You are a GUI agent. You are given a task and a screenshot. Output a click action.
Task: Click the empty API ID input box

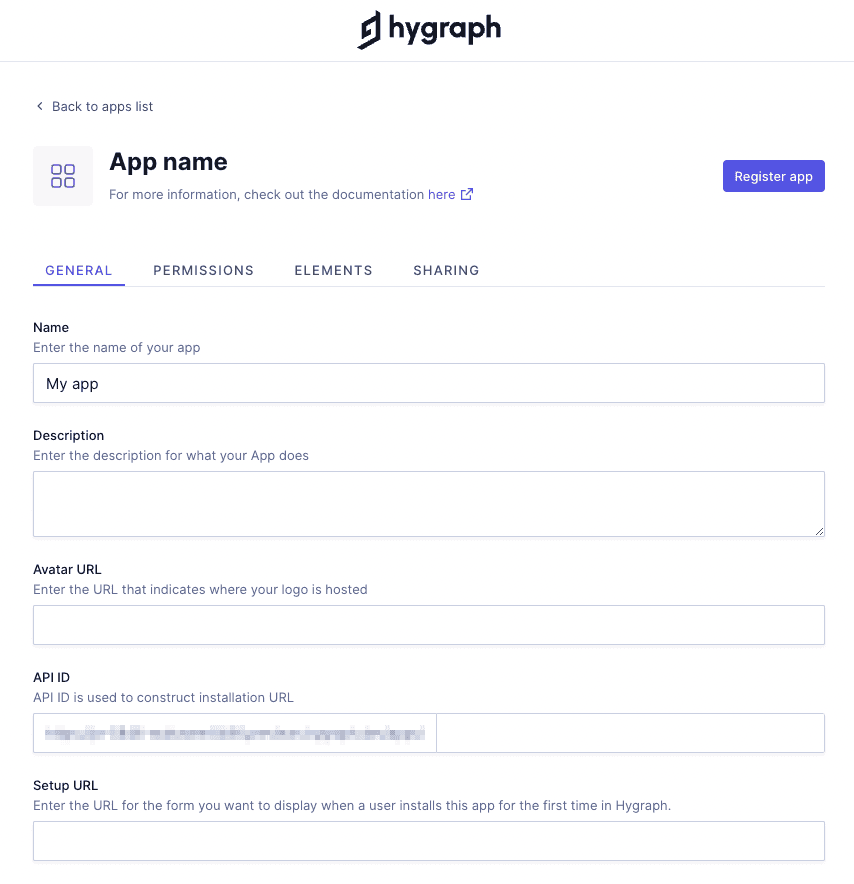point(630,733)
